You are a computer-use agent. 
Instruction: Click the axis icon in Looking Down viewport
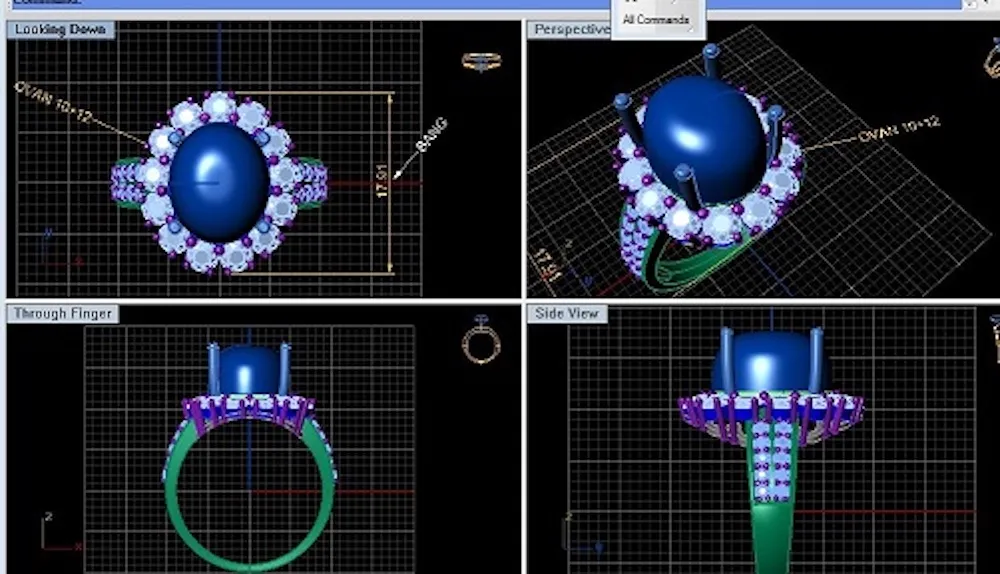point(55,250)
